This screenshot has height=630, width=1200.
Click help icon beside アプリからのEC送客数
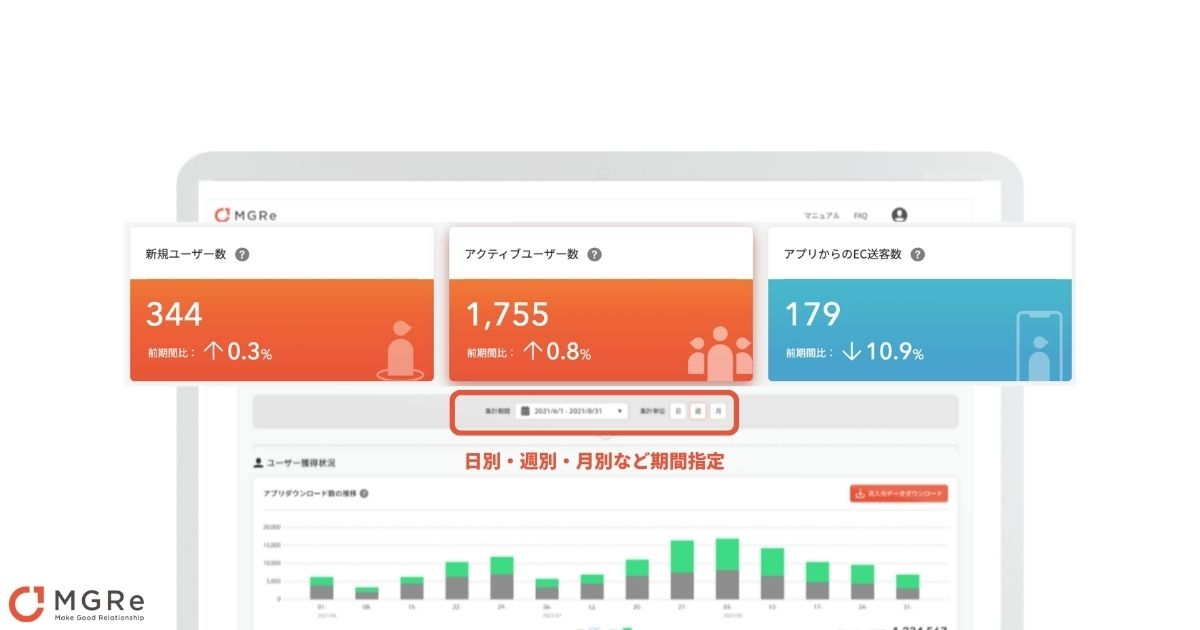pyautogui.click(x=917, y=255)
